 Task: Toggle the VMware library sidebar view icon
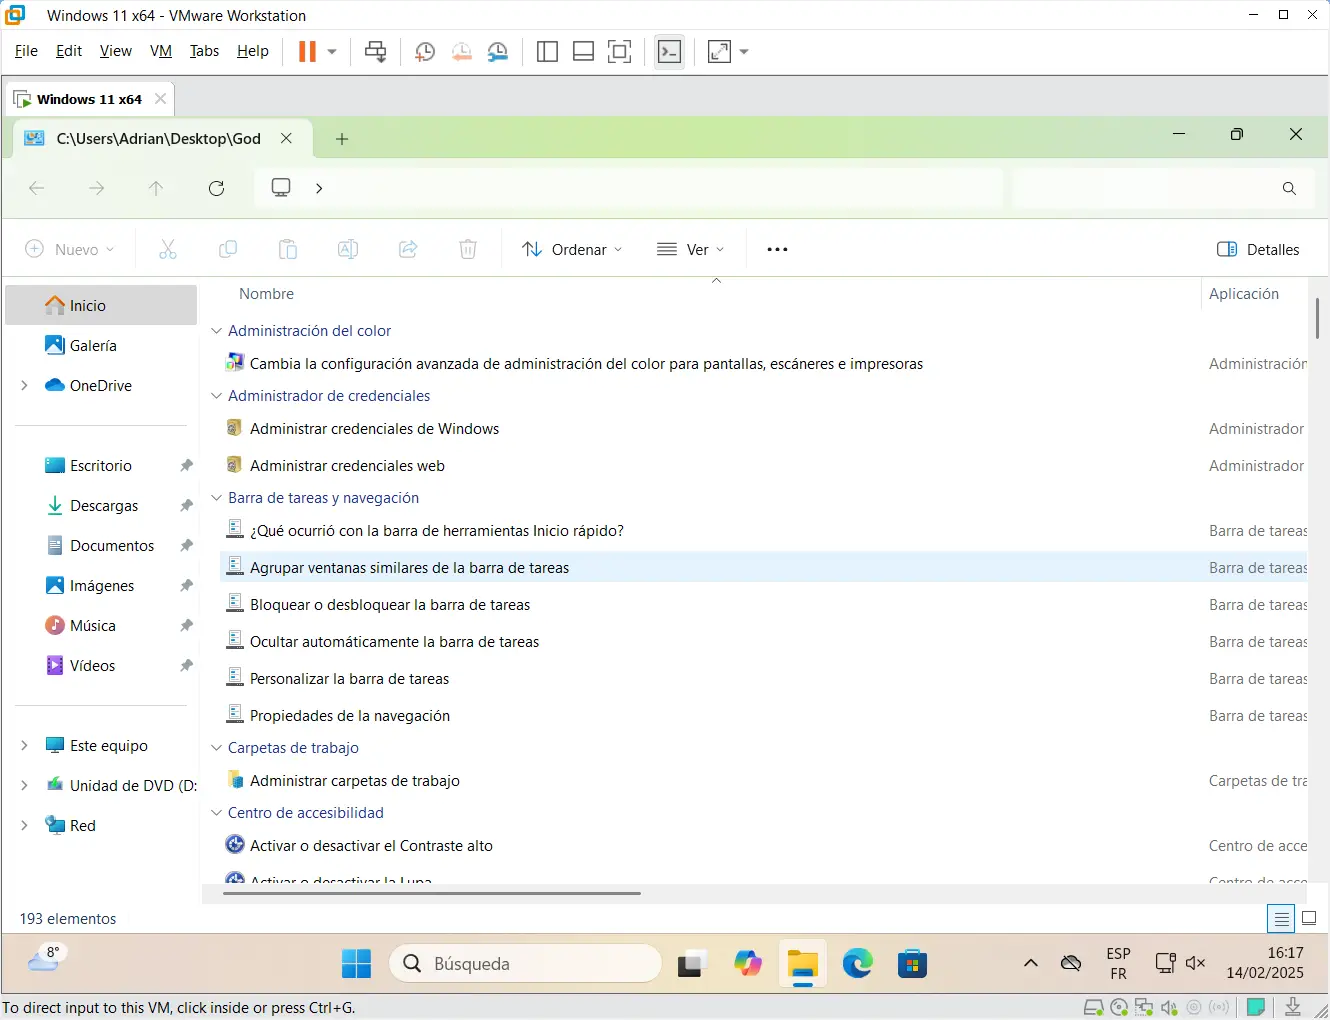click(x=547, y=51)
